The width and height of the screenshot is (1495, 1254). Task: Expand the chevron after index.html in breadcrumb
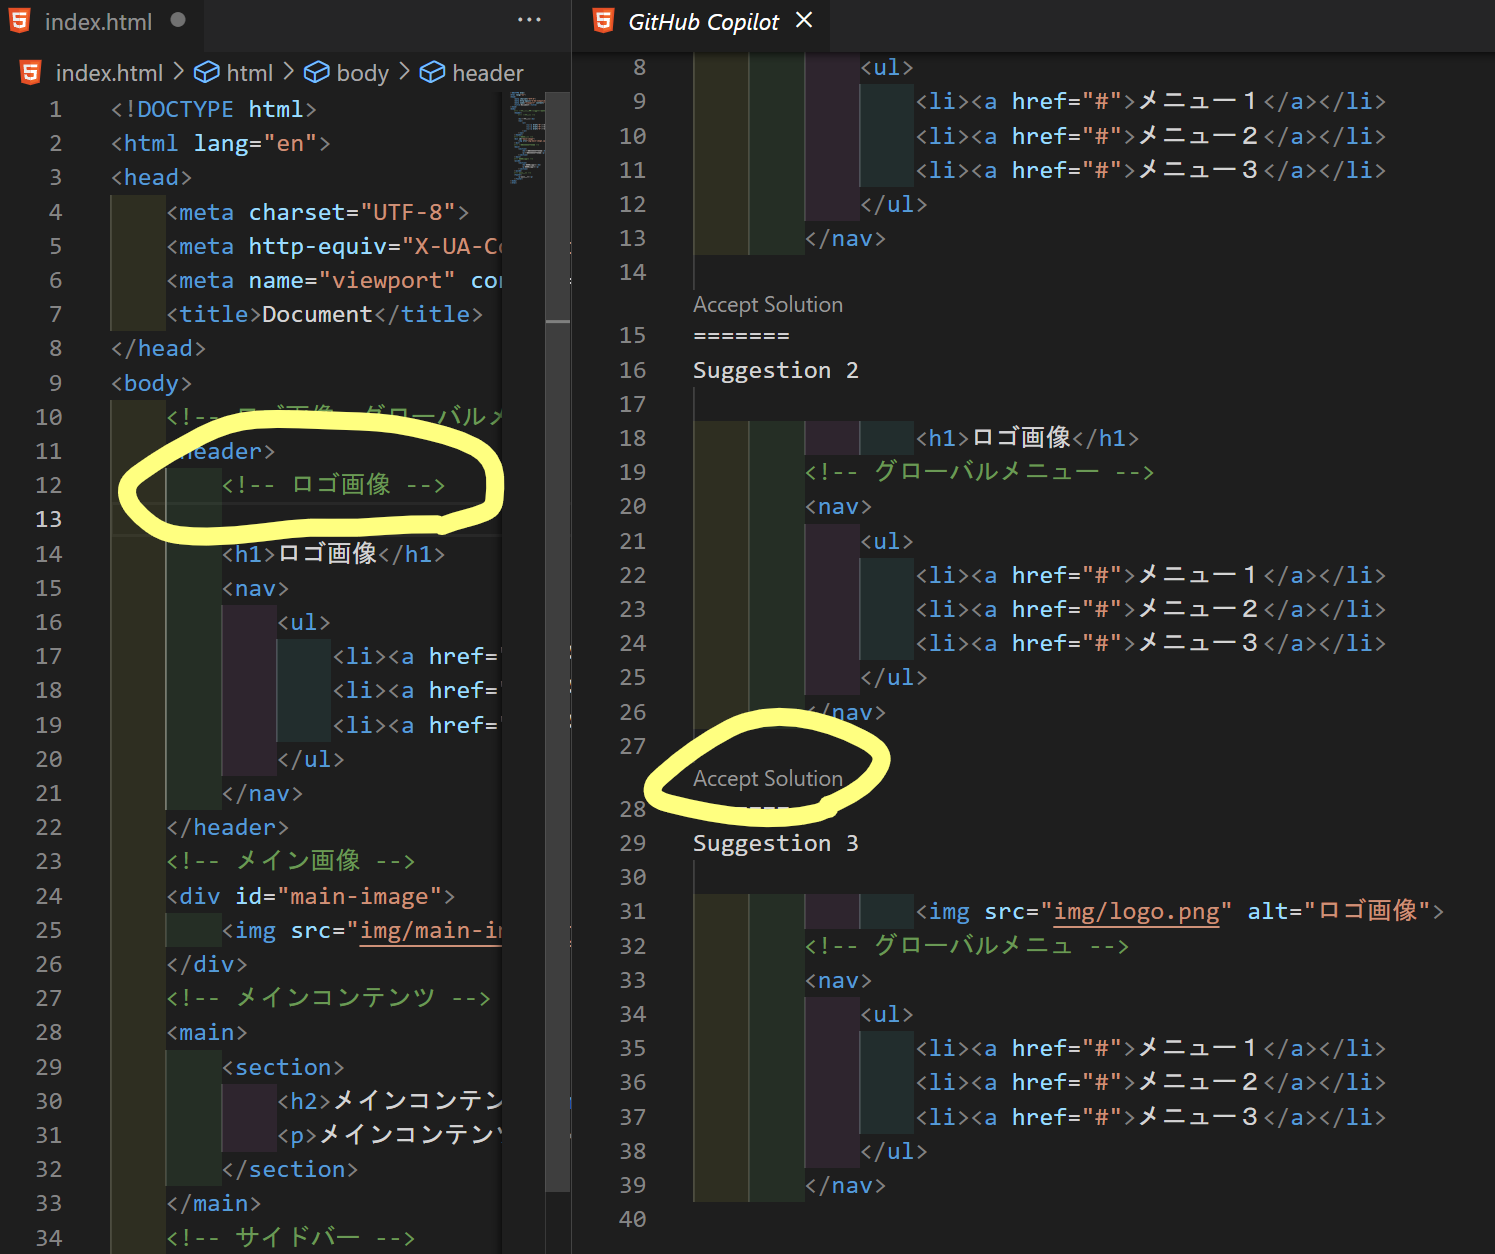point(177,71)
